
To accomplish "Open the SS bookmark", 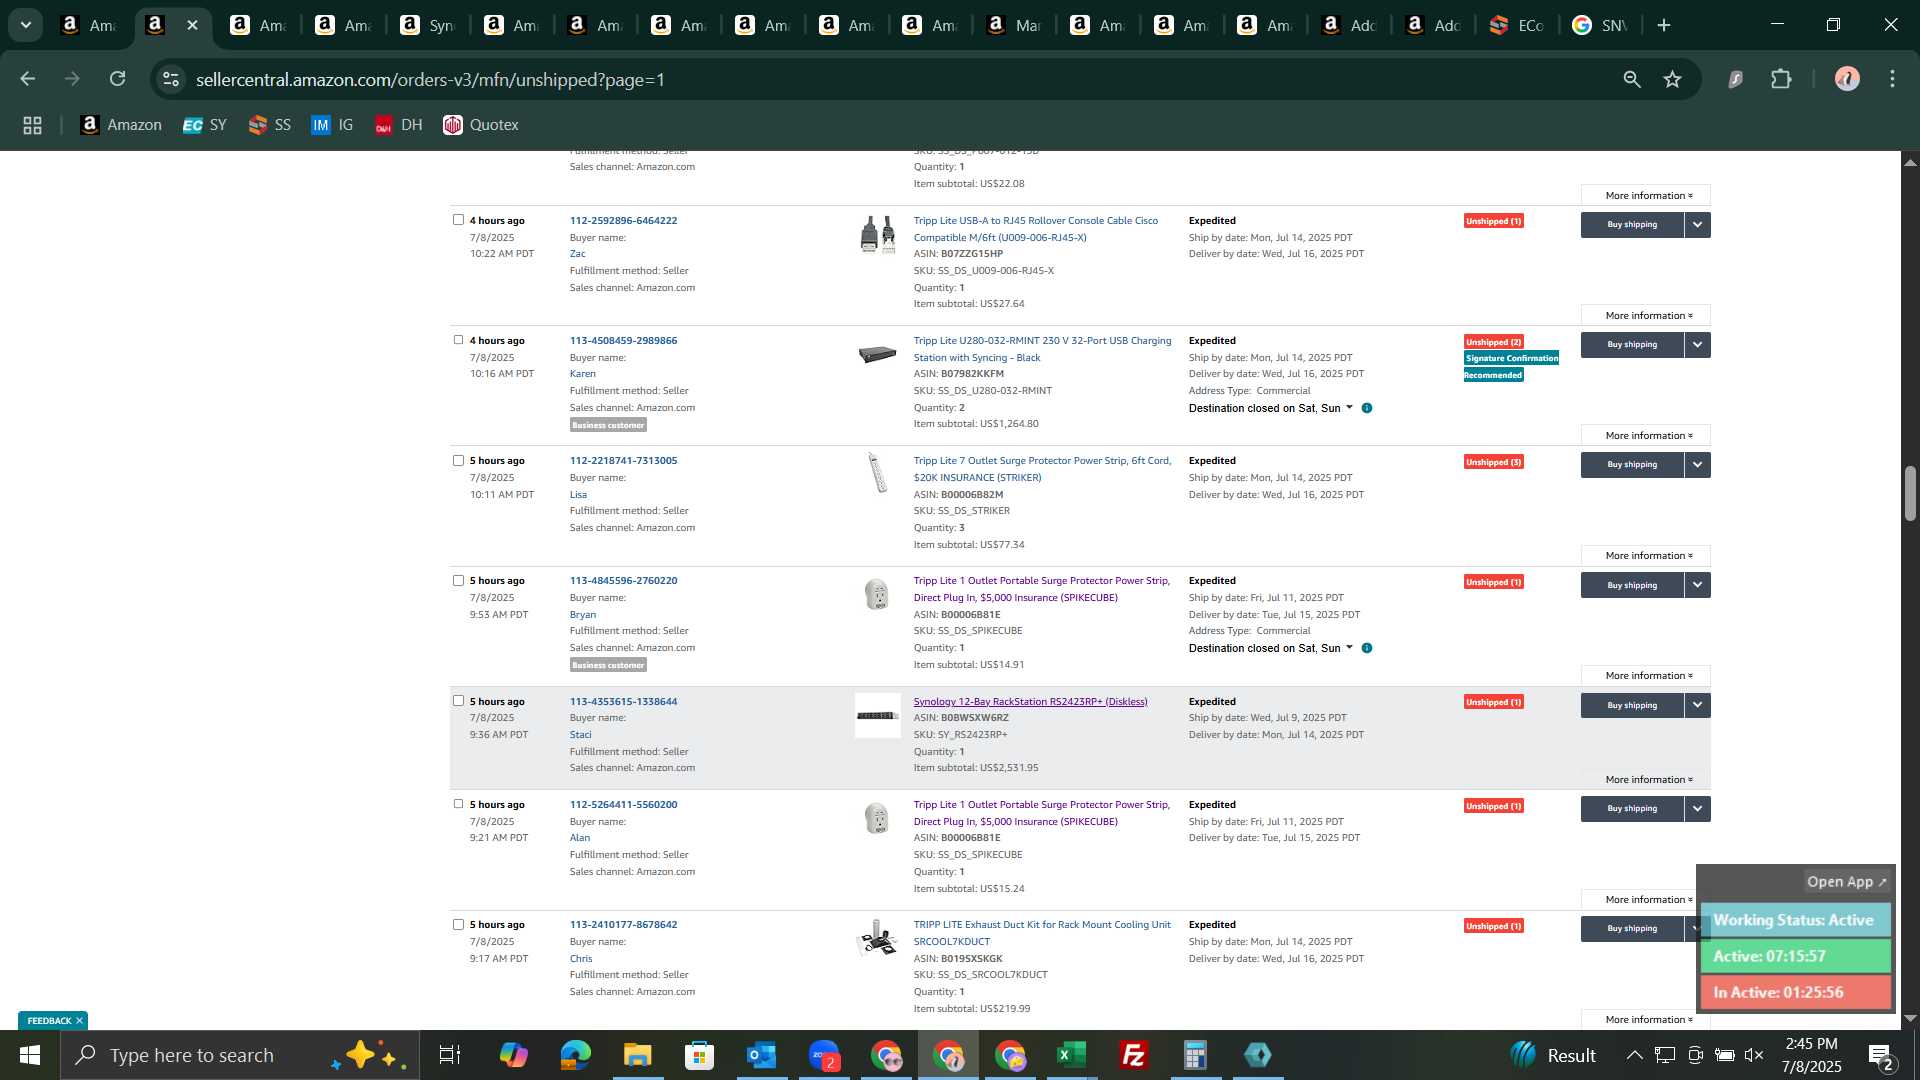I will [x=270, y=125].
